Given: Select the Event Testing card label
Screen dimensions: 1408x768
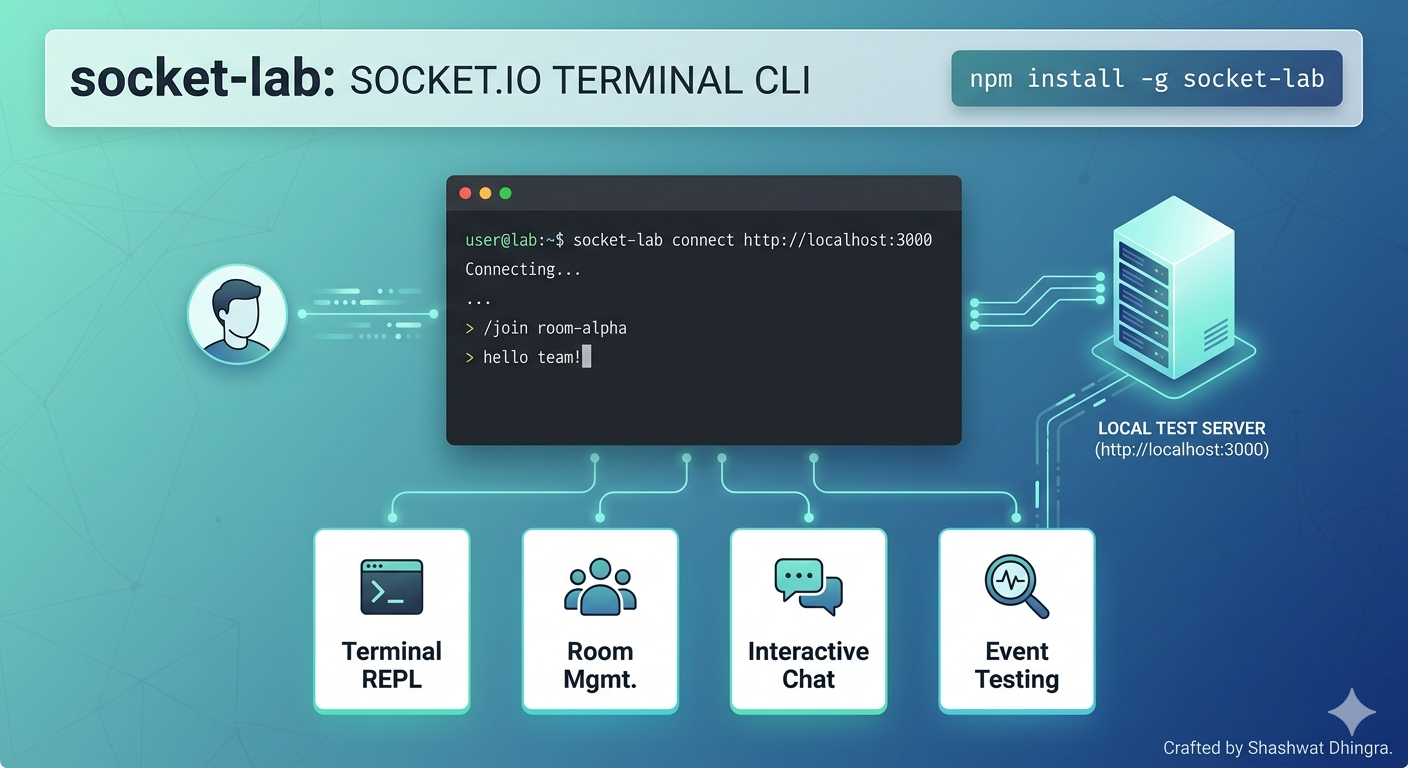Looking at the screenshot, I should click(x=1016, y=665).
